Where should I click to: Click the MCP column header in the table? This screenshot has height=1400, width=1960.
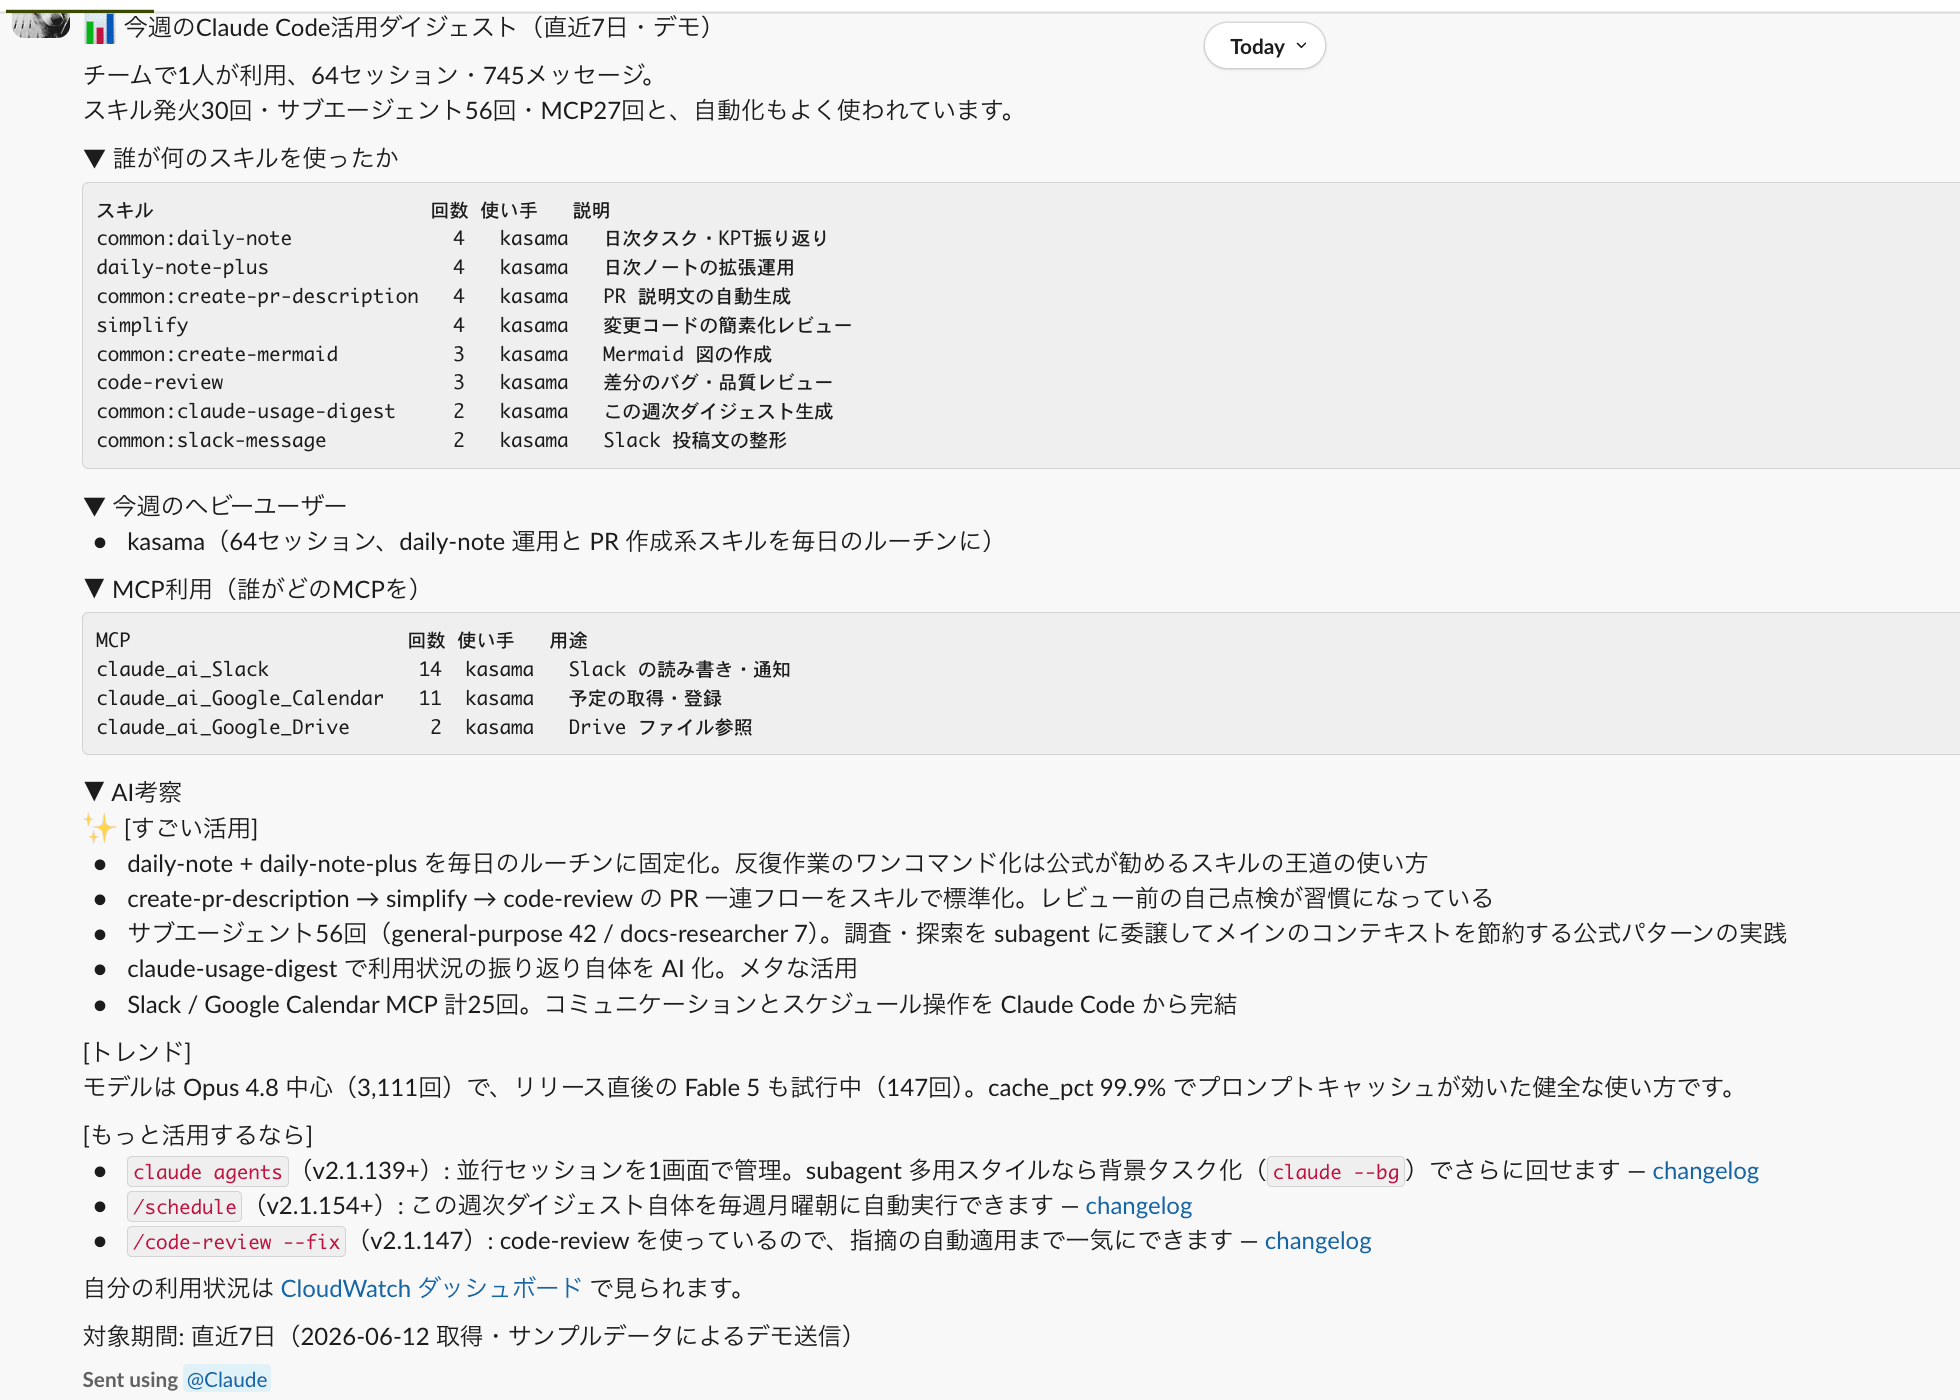point(113,640)
